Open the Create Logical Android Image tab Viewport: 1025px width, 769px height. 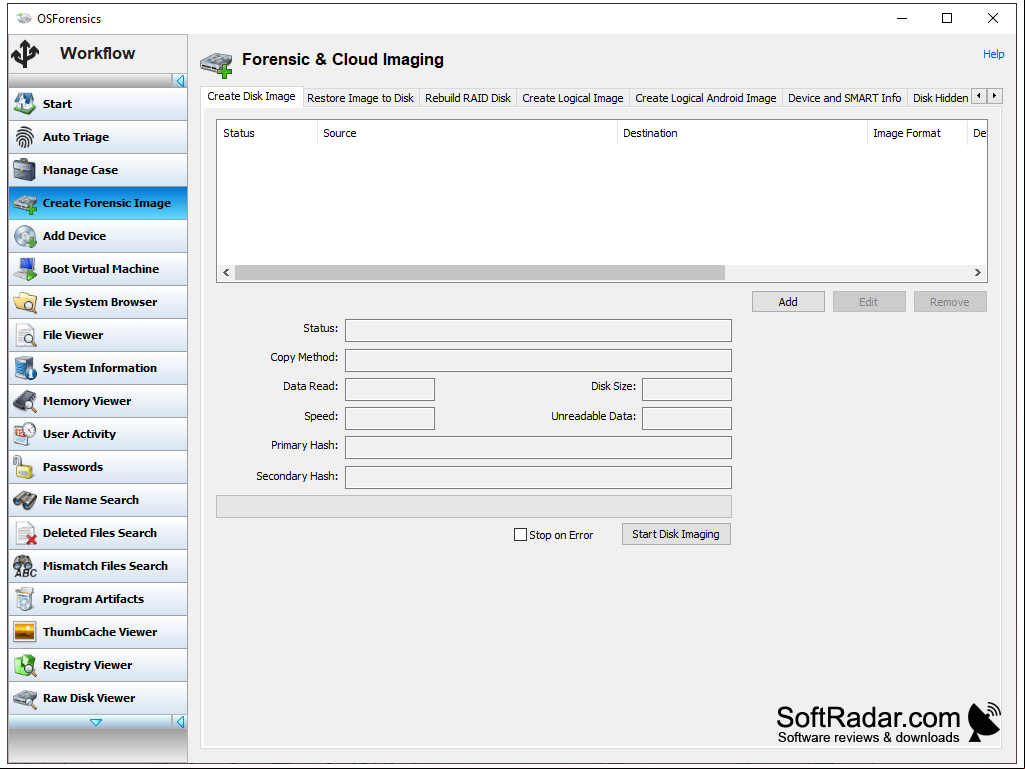tap(706, 98)
